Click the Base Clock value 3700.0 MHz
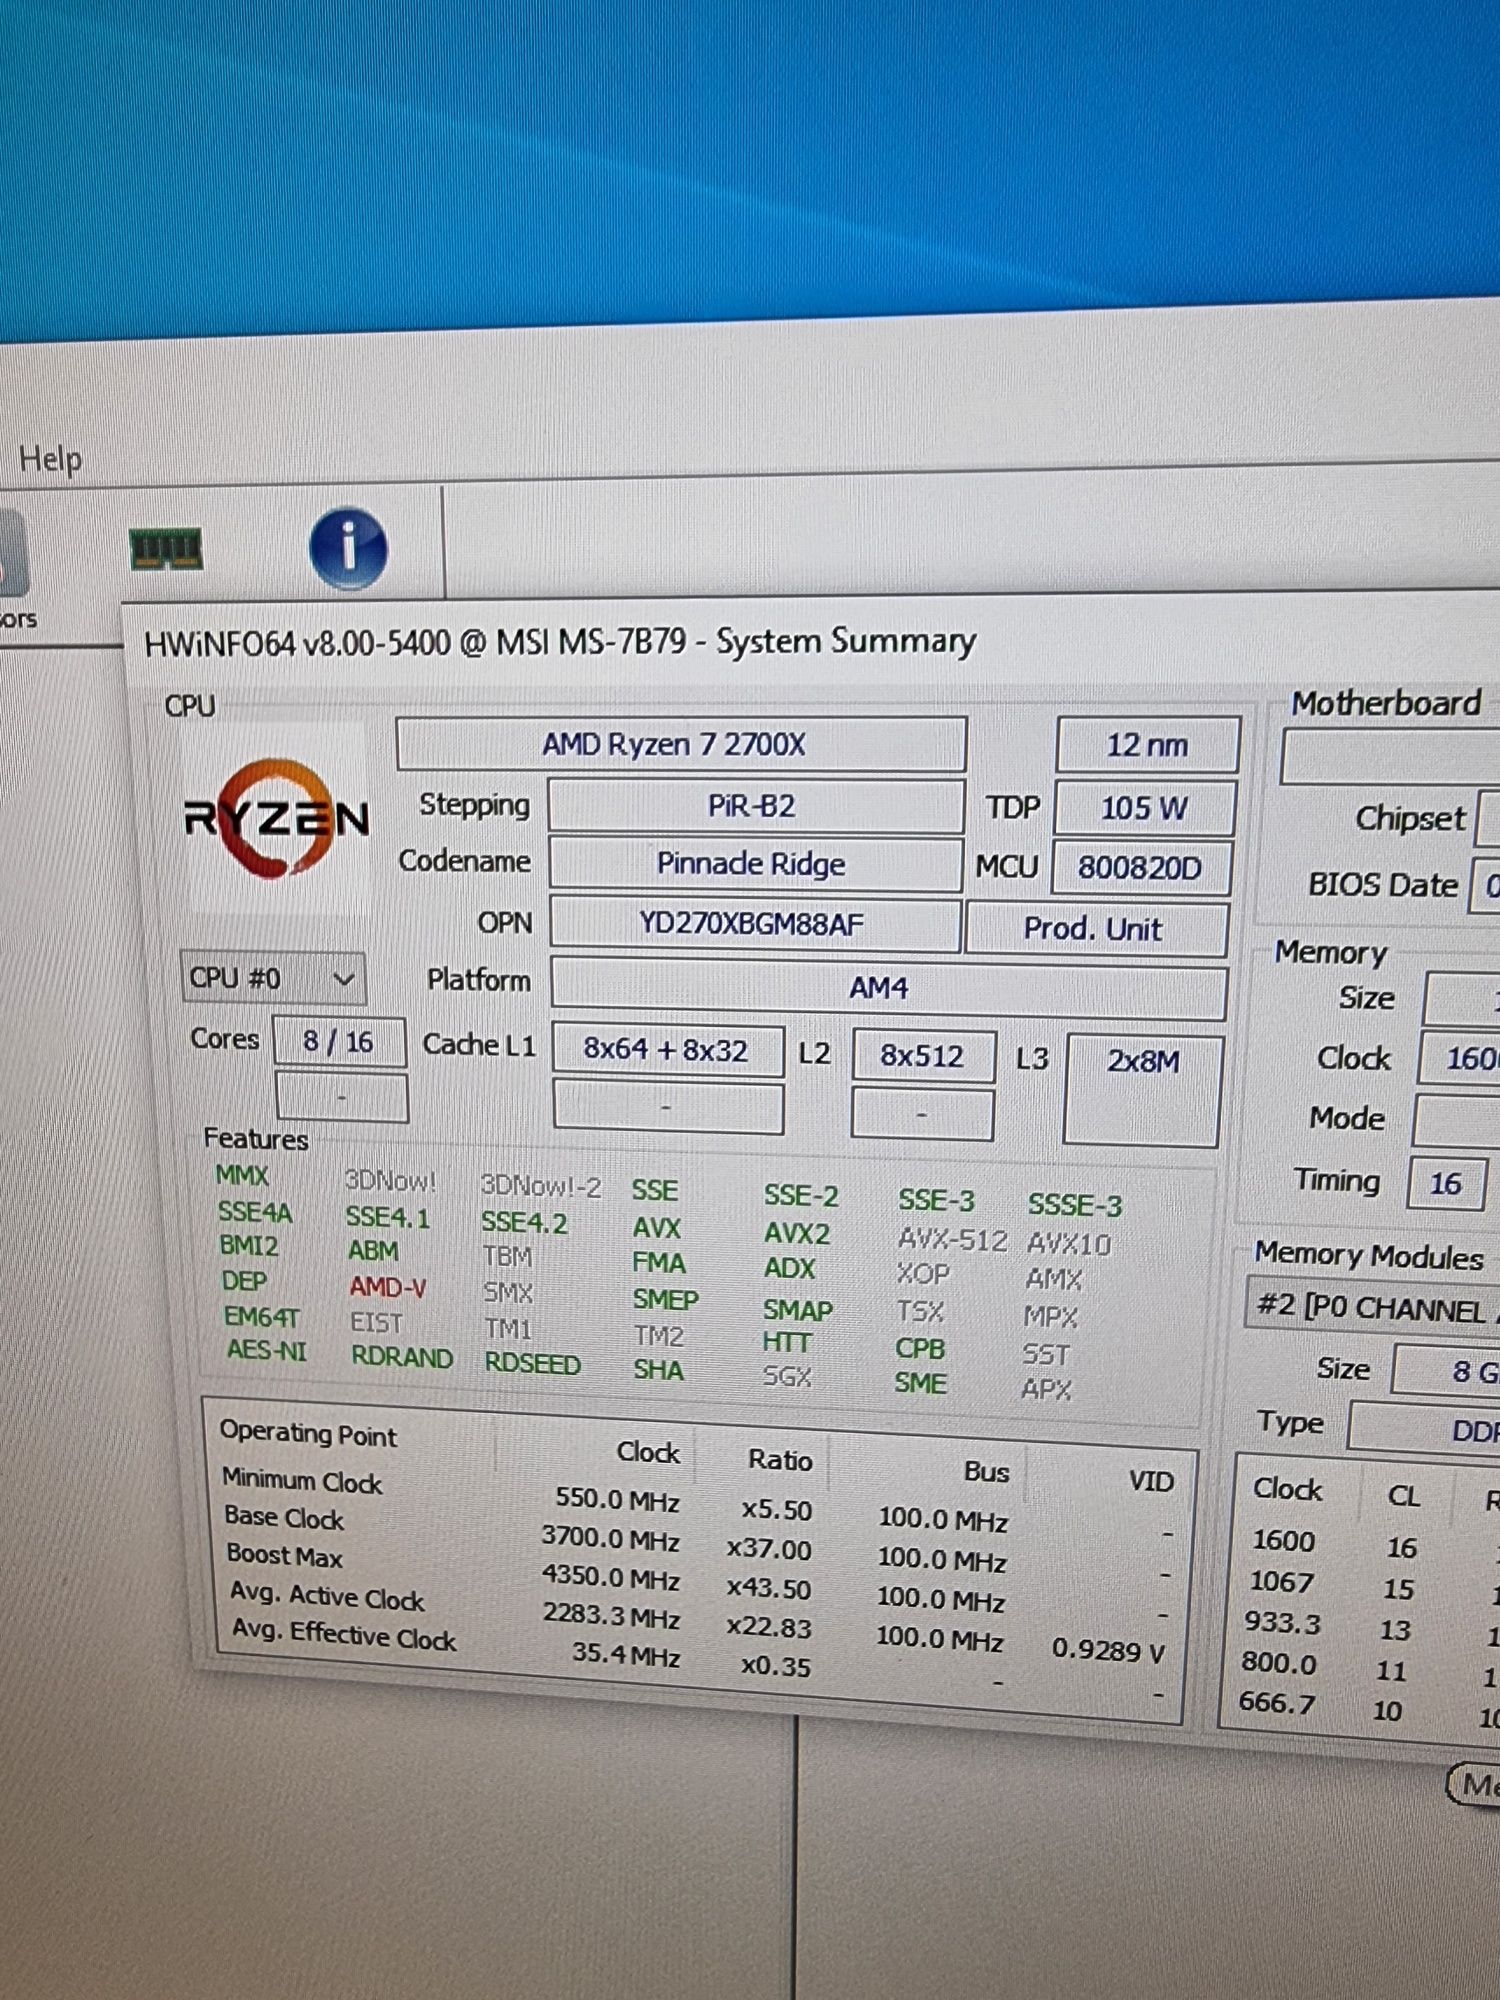 click(610, 1537)
